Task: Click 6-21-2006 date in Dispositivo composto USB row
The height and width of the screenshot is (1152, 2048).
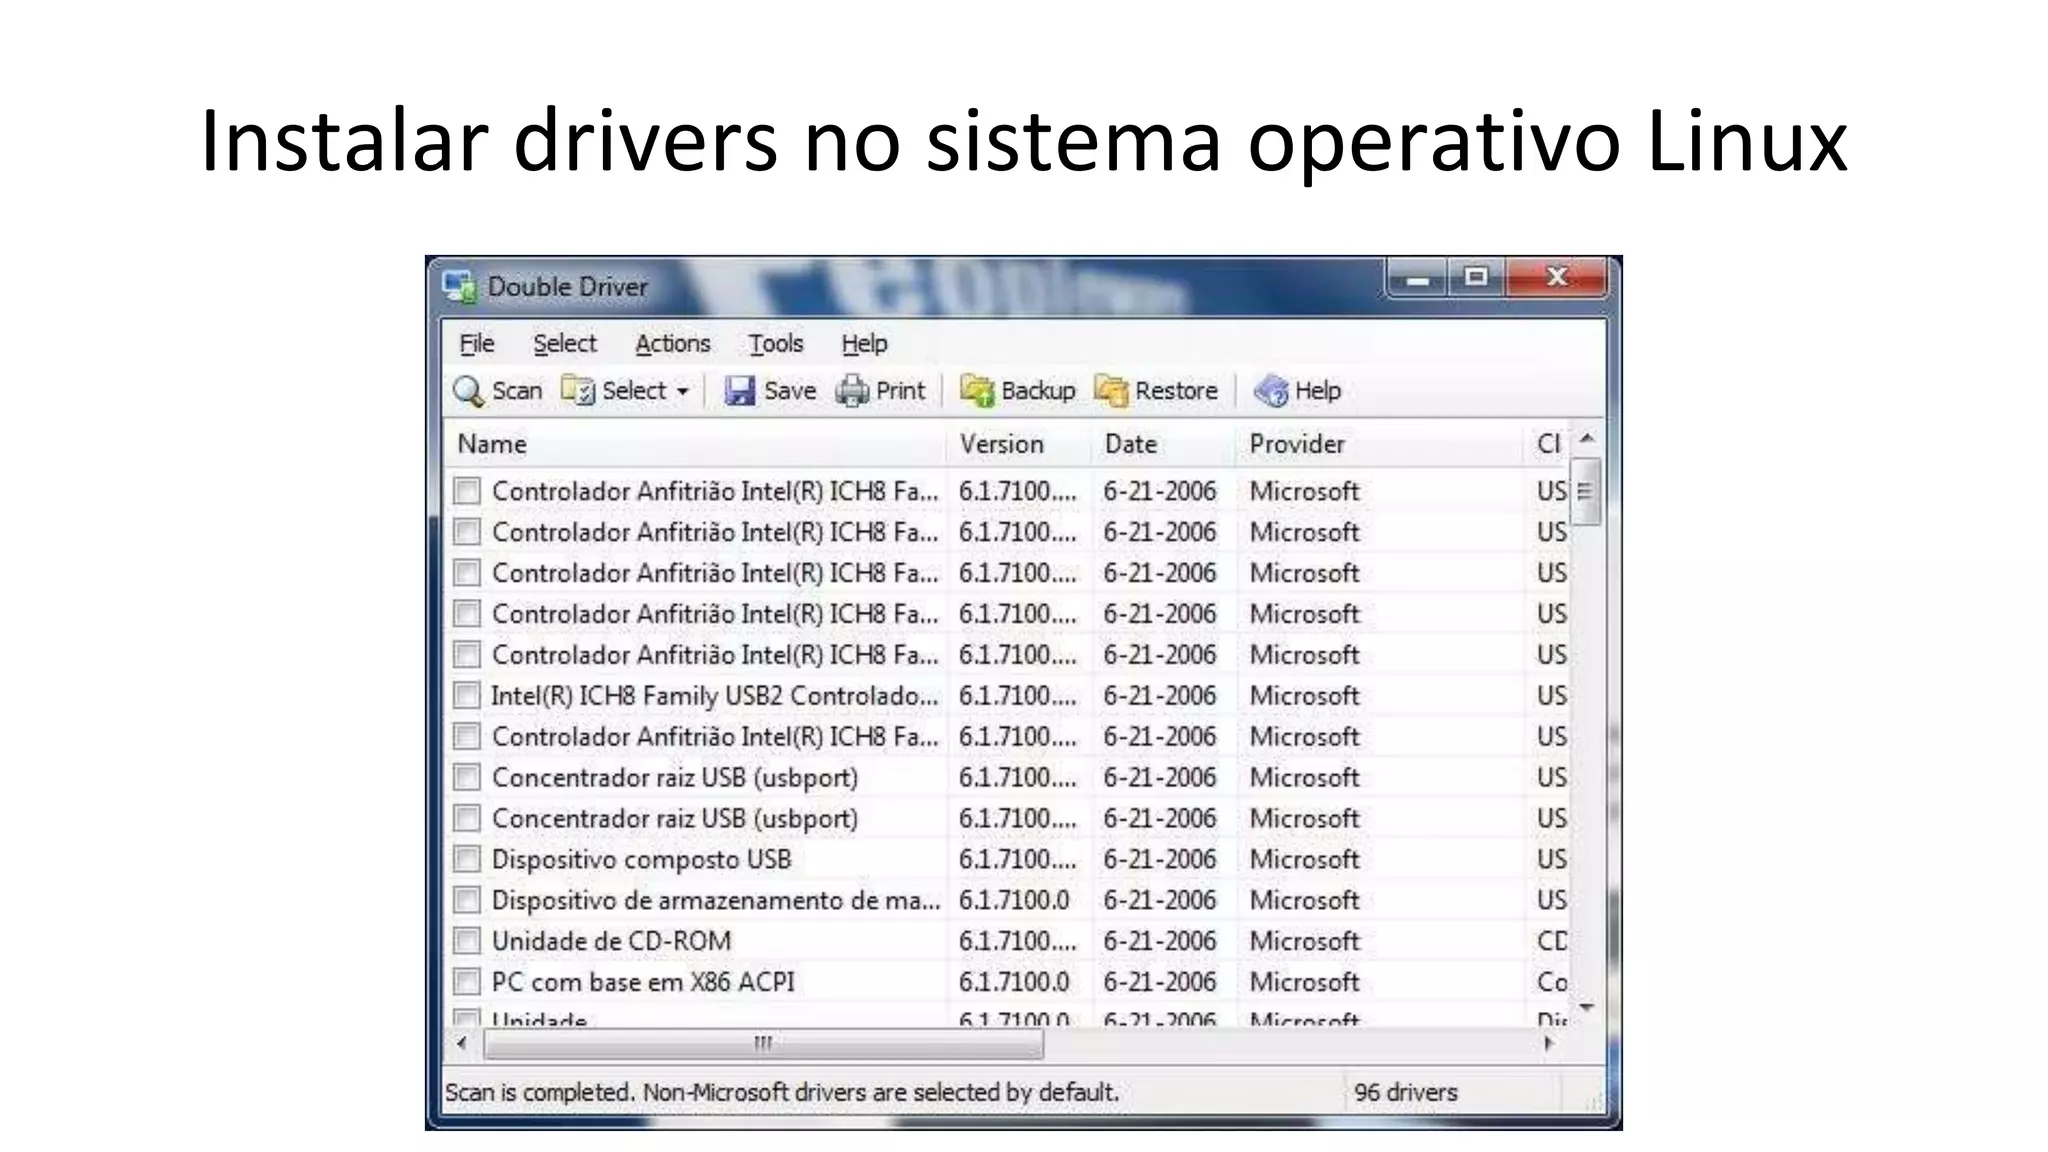Action: [x=1160, y=860]
